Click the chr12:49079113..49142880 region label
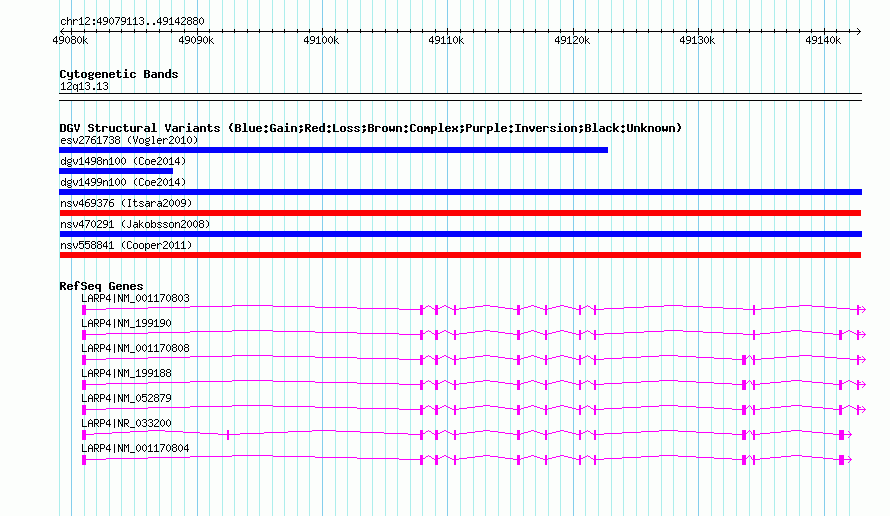 pyautogui.click(x=132, y=21)
